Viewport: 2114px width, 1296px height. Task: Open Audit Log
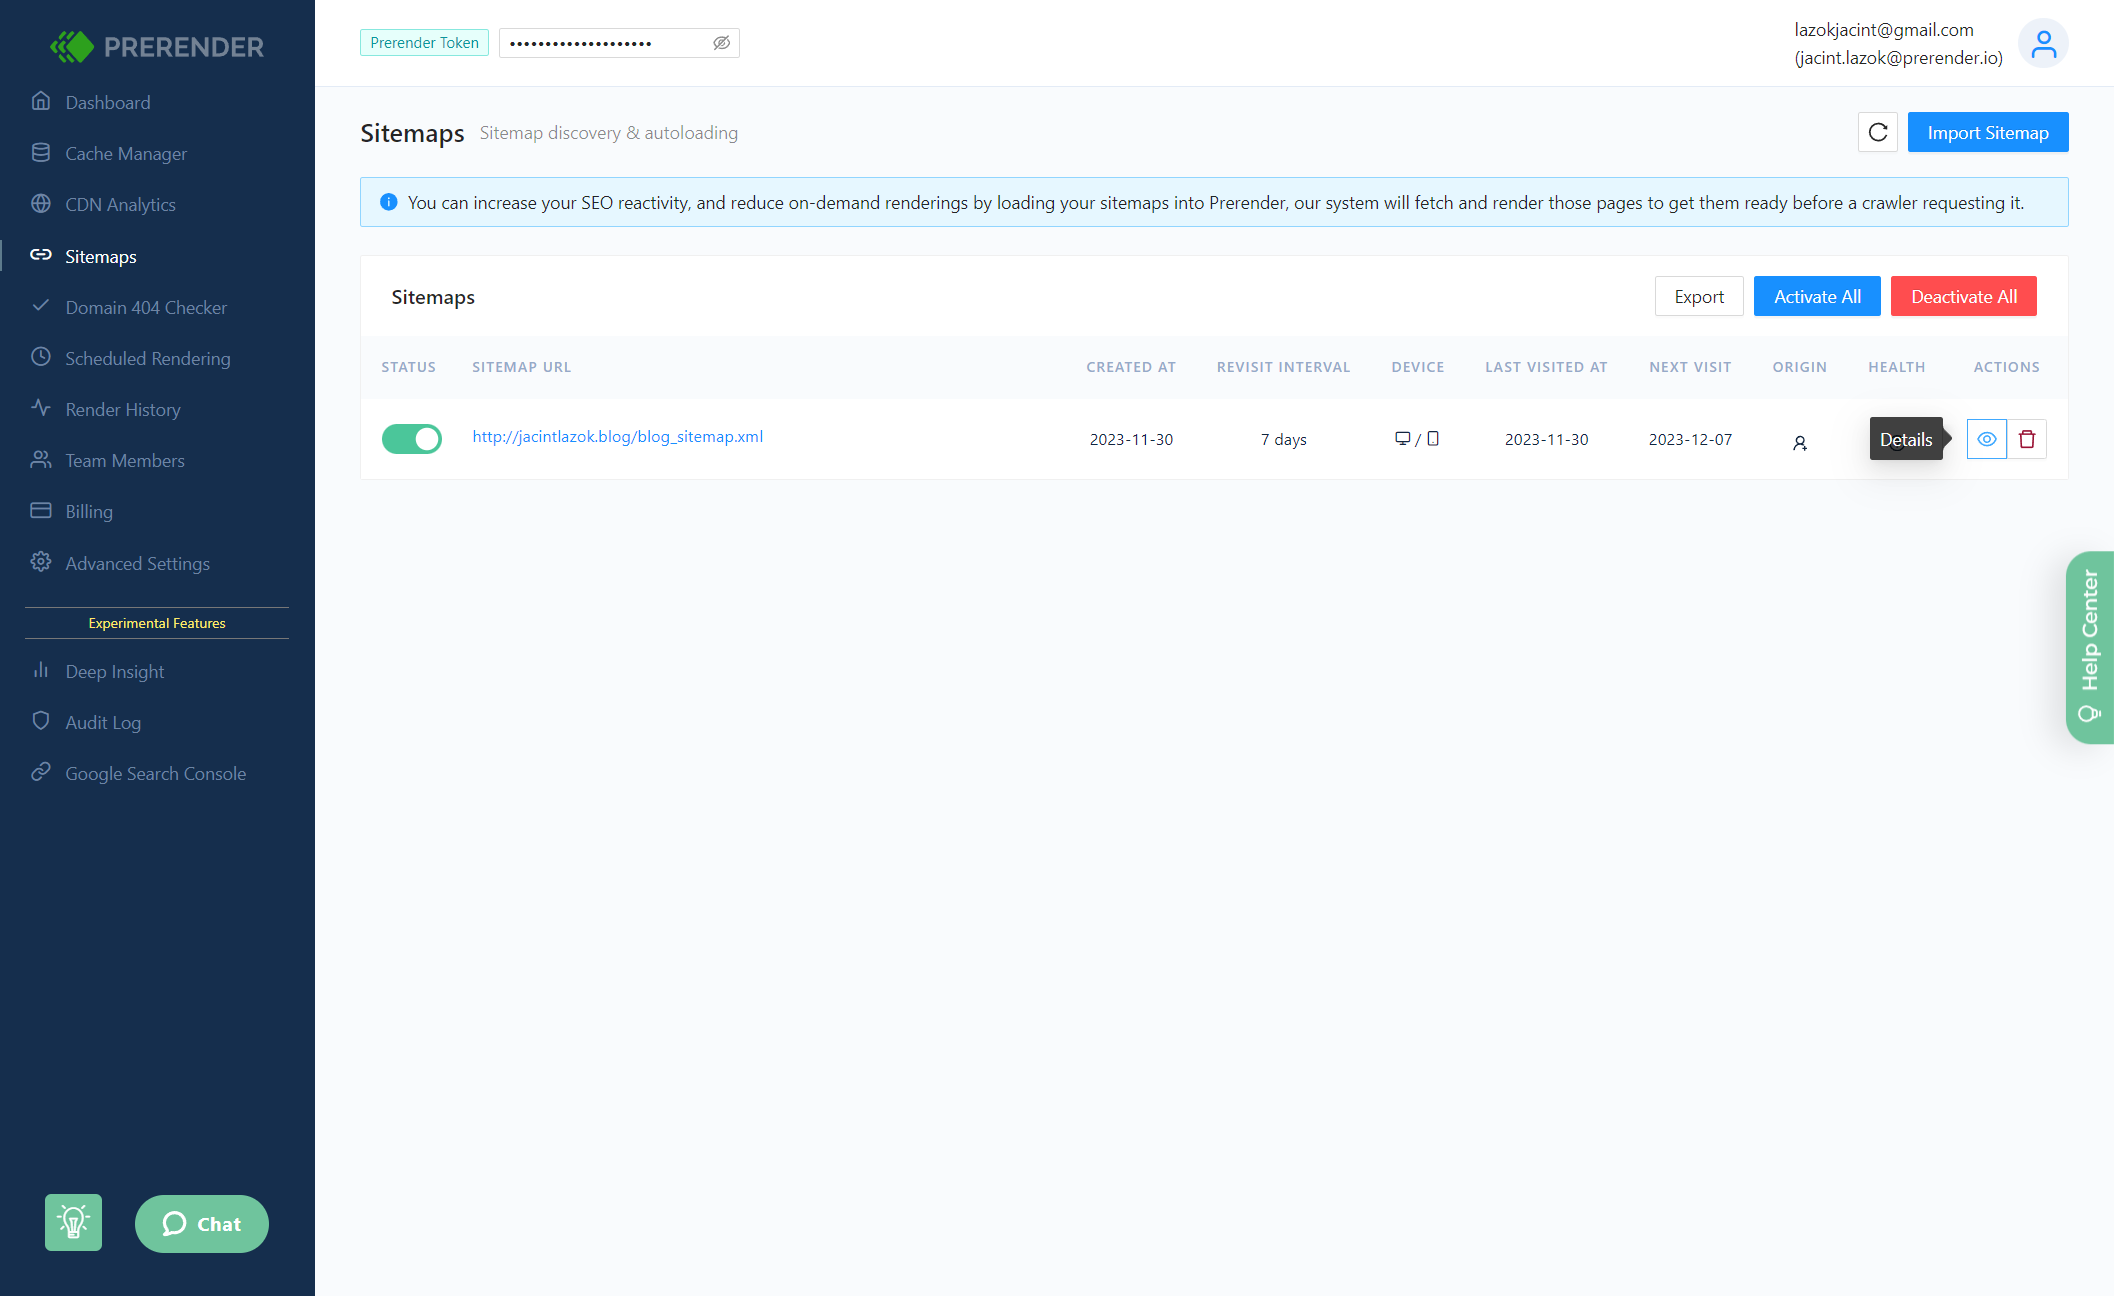102,722
